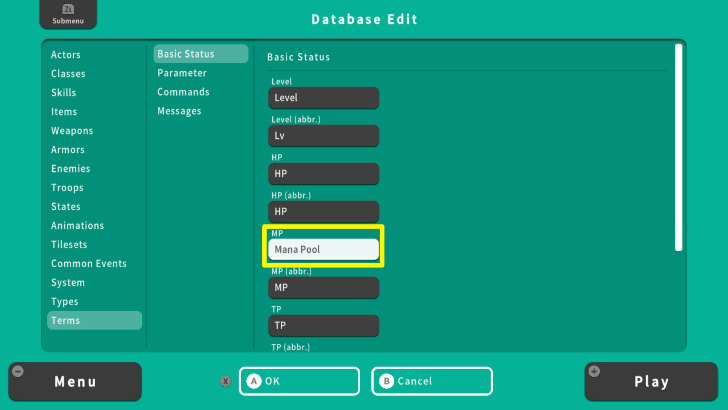The height and width of the screenshot is (410, 728).
Task: Go to the Tilesets category
Action: click(x=69, y=245)
